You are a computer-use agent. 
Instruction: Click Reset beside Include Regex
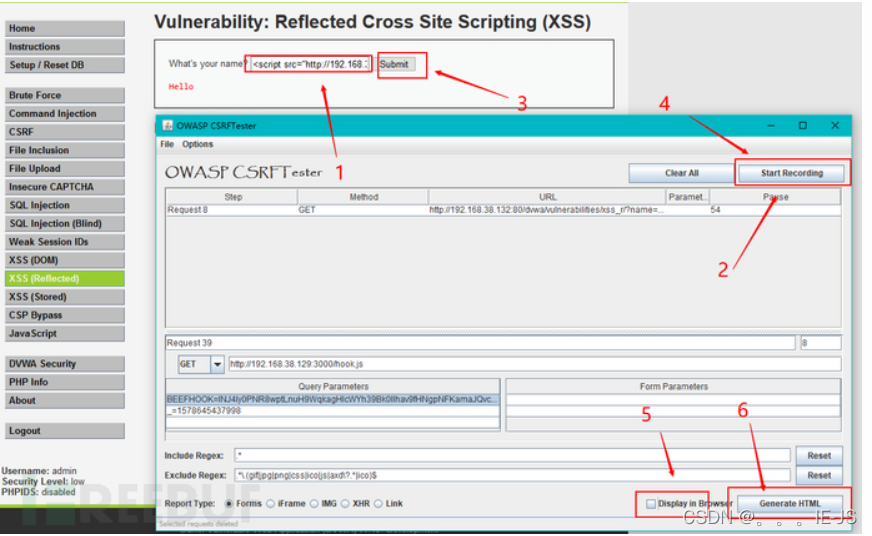tap(819, 456)
